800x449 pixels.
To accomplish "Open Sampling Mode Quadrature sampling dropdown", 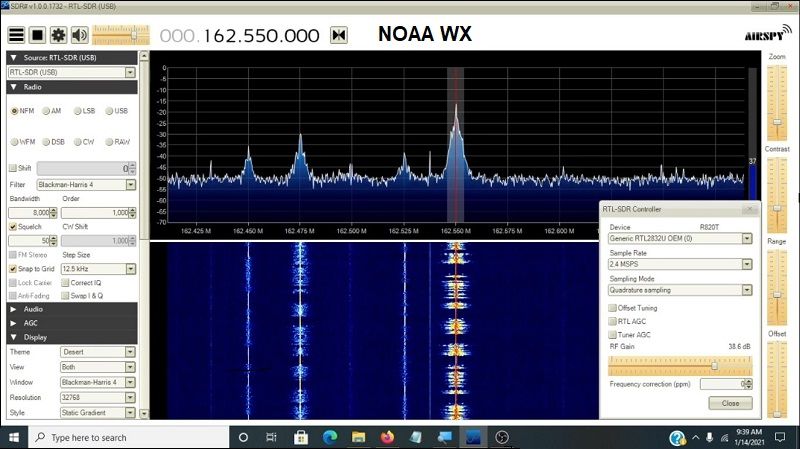I will pos(747,290).
